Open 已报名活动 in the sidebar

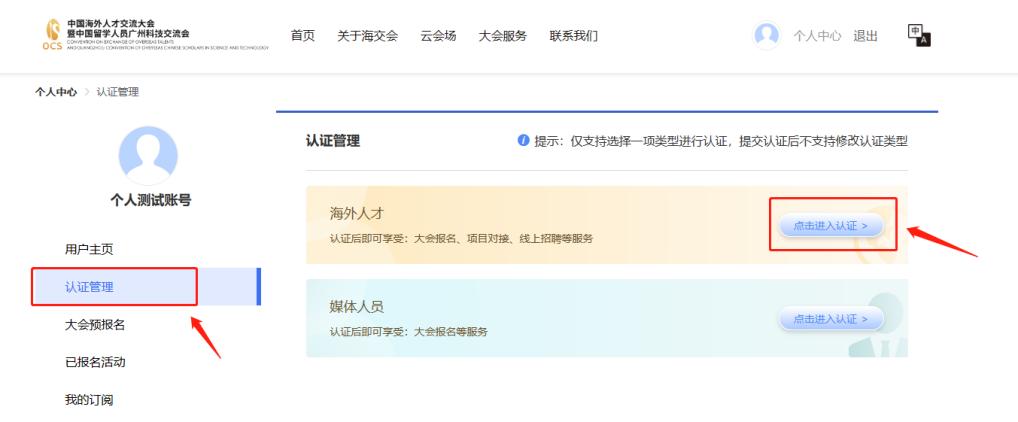tap(95, 362)
